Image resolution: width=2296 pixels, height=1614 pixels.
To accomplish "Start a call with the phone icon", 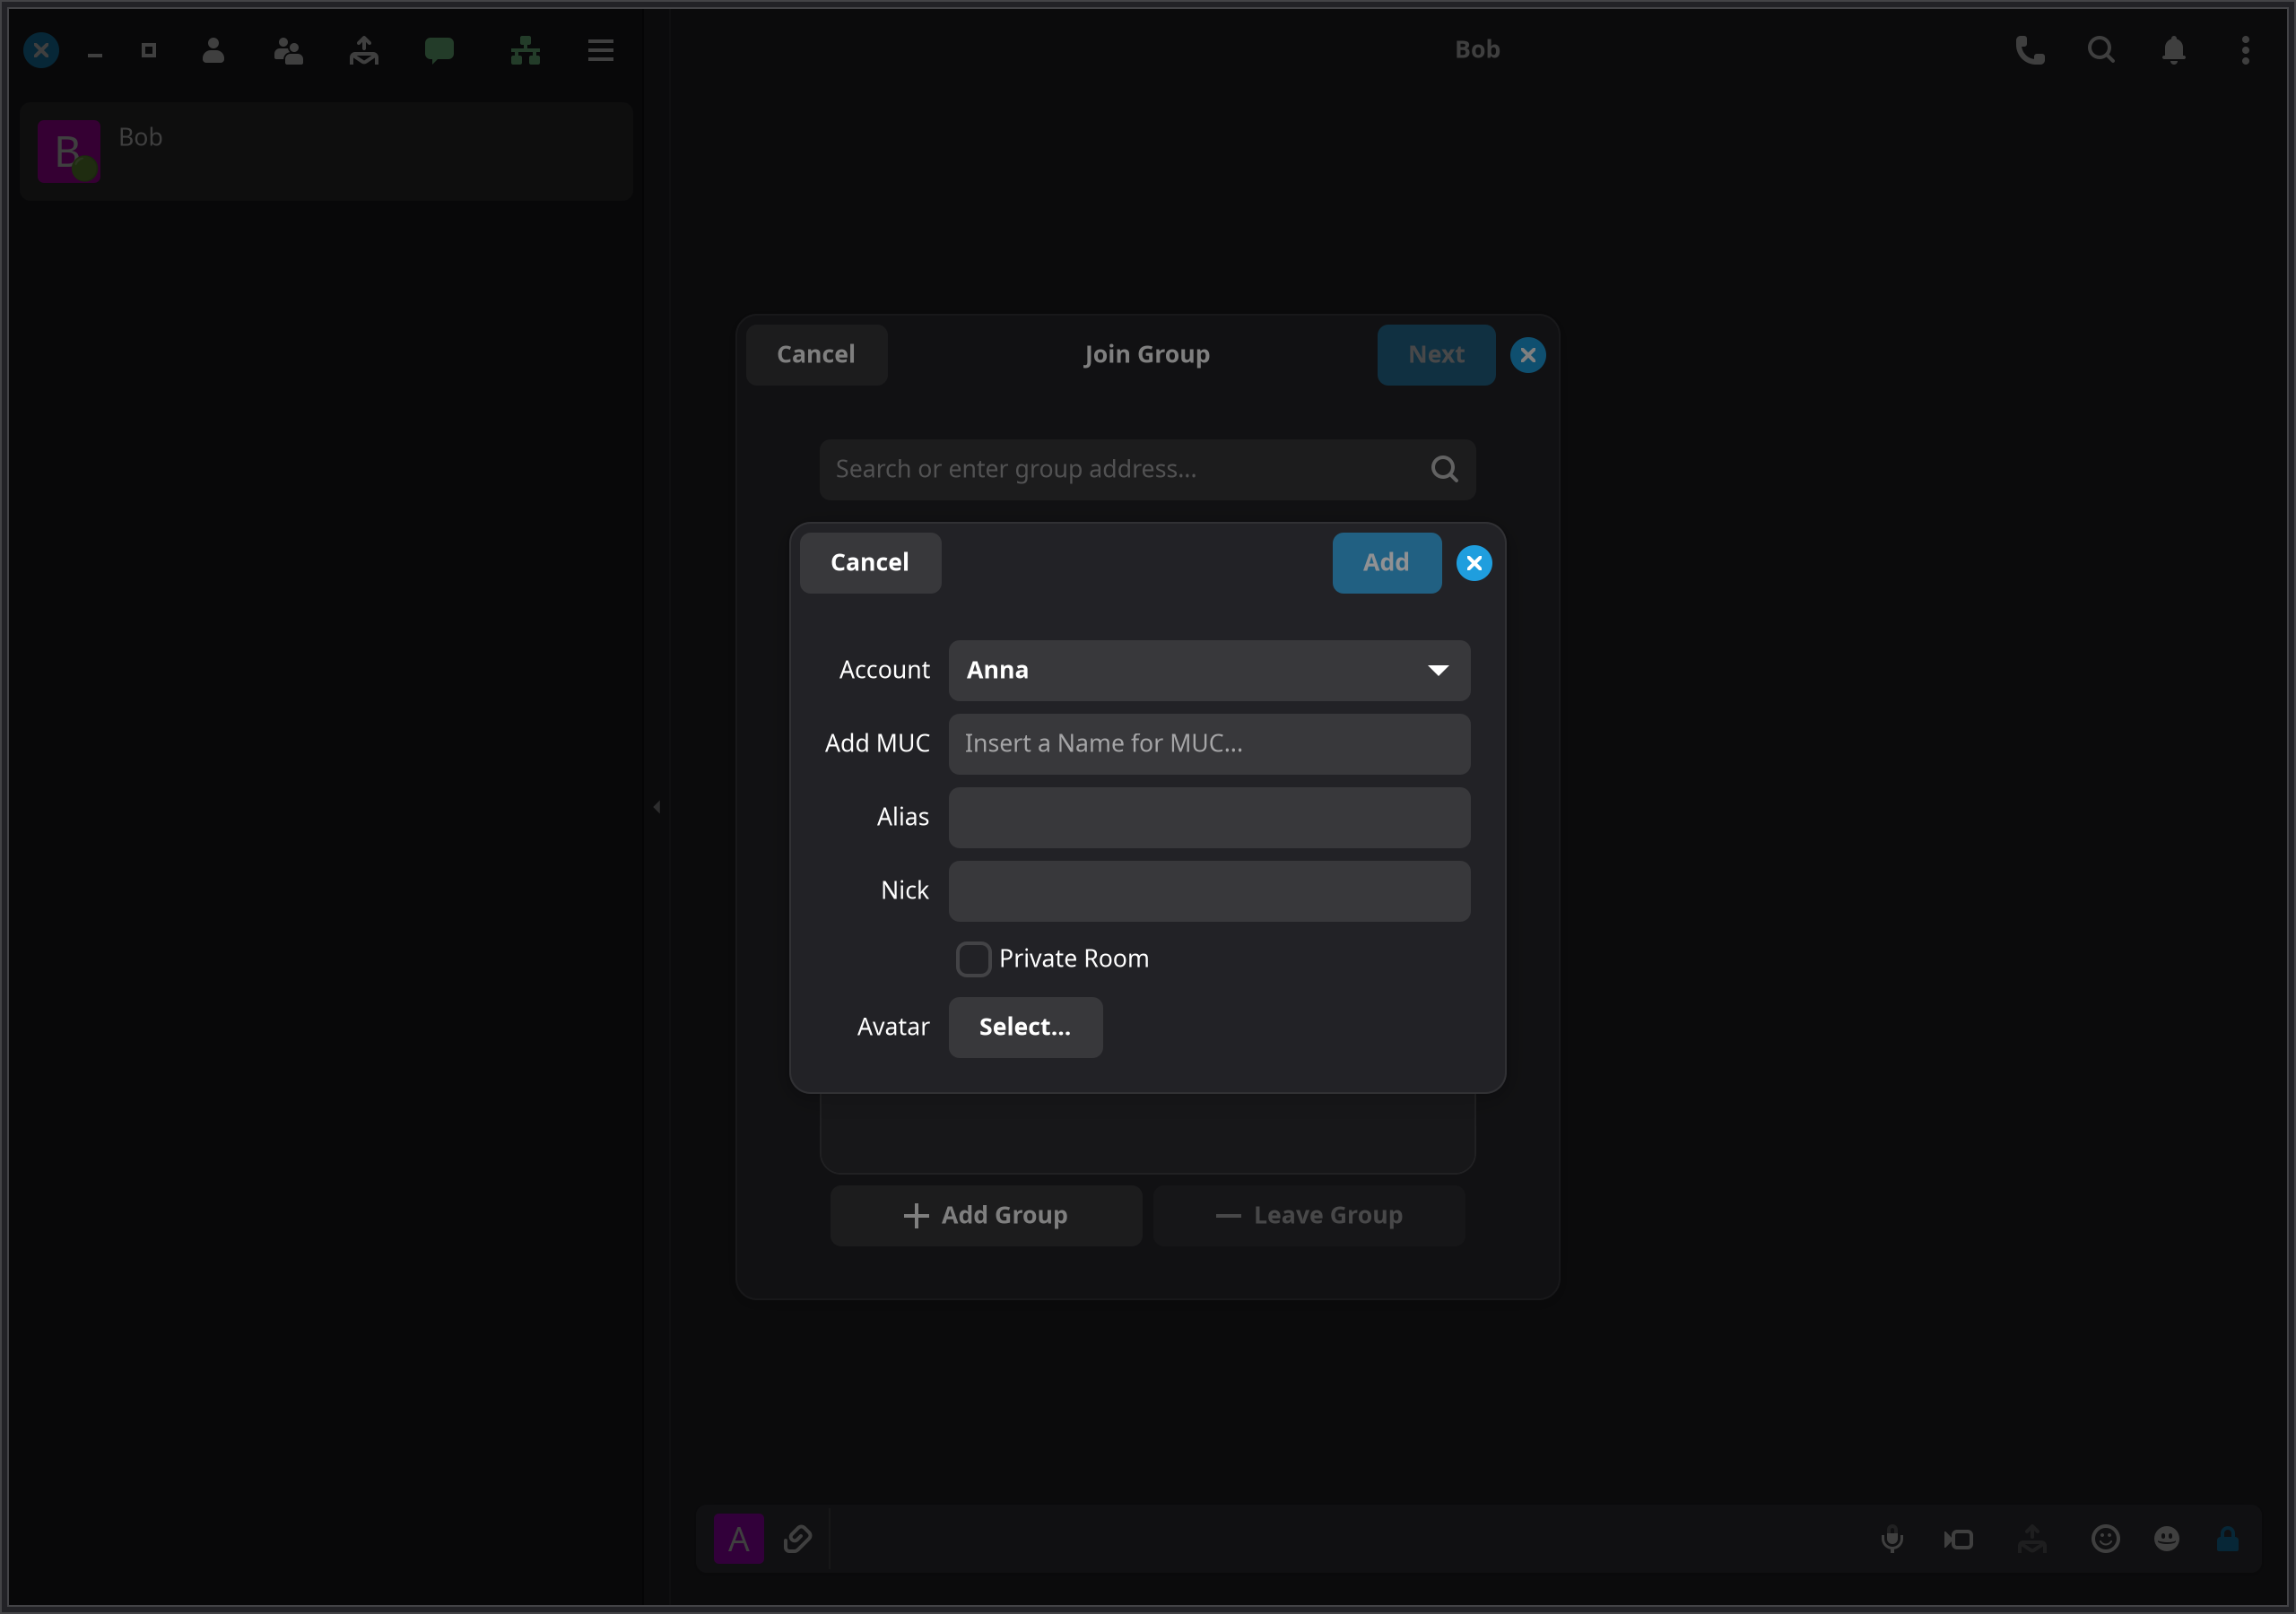I will tap(2029, 50).
